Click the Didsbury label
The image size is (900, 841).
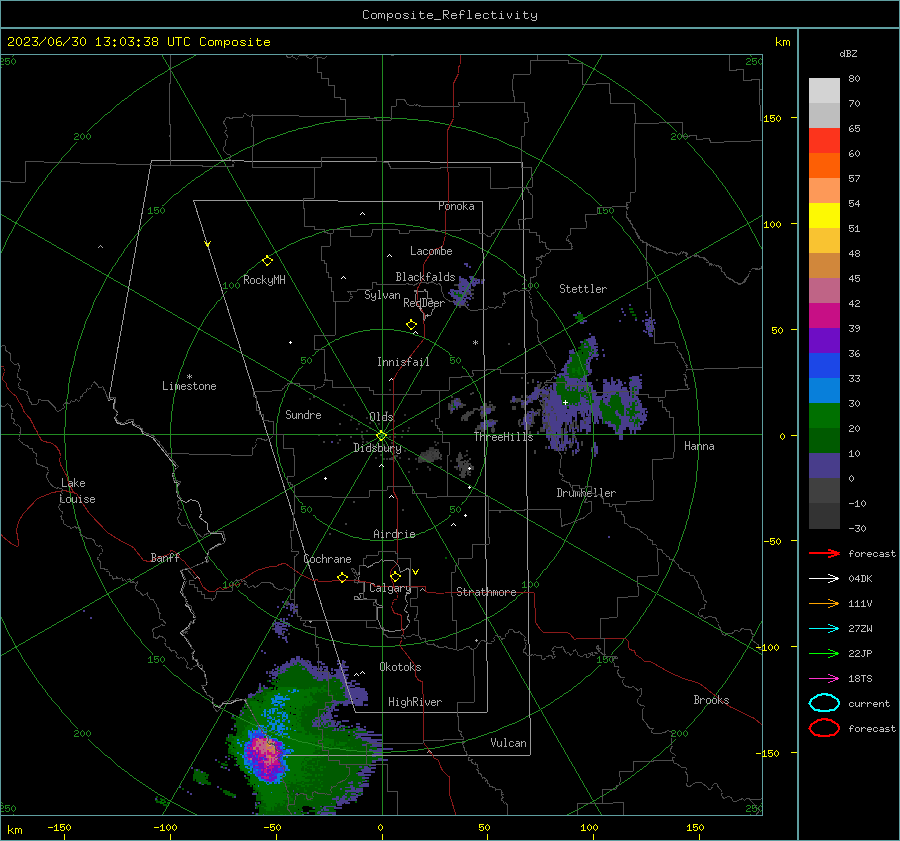click(x=377, y=448)
